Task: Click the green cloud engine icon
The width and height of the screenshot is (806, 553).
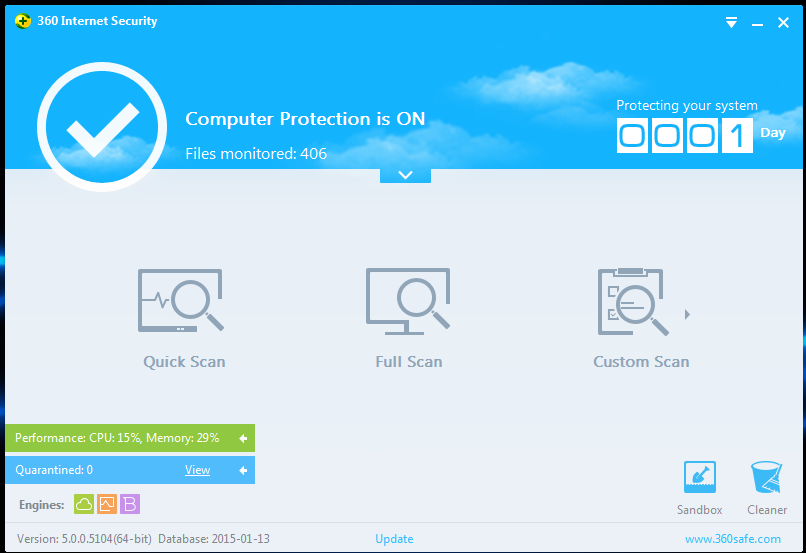Action: pyautogui.click(x=84, y=504)
